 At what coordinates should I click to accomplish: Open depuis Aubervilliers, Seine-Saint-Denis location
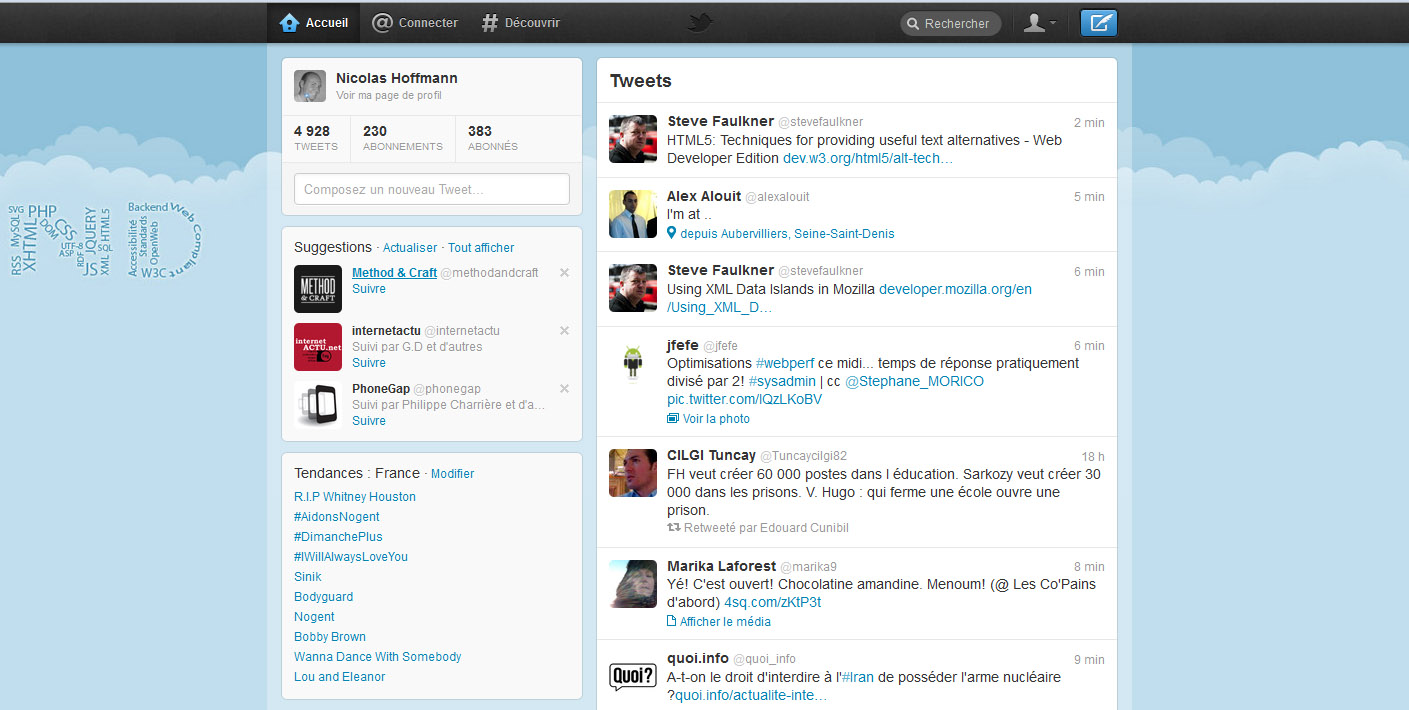coord(787,234)
